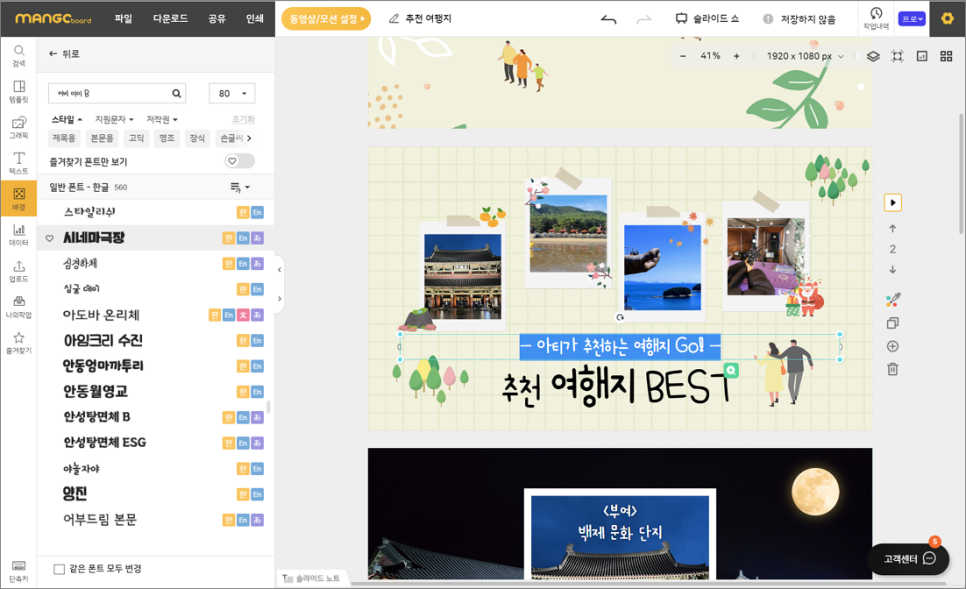Choose the 어부드림 본문 font
The image size is (966, 589).
pyautogui.click(x=100, y=520)
